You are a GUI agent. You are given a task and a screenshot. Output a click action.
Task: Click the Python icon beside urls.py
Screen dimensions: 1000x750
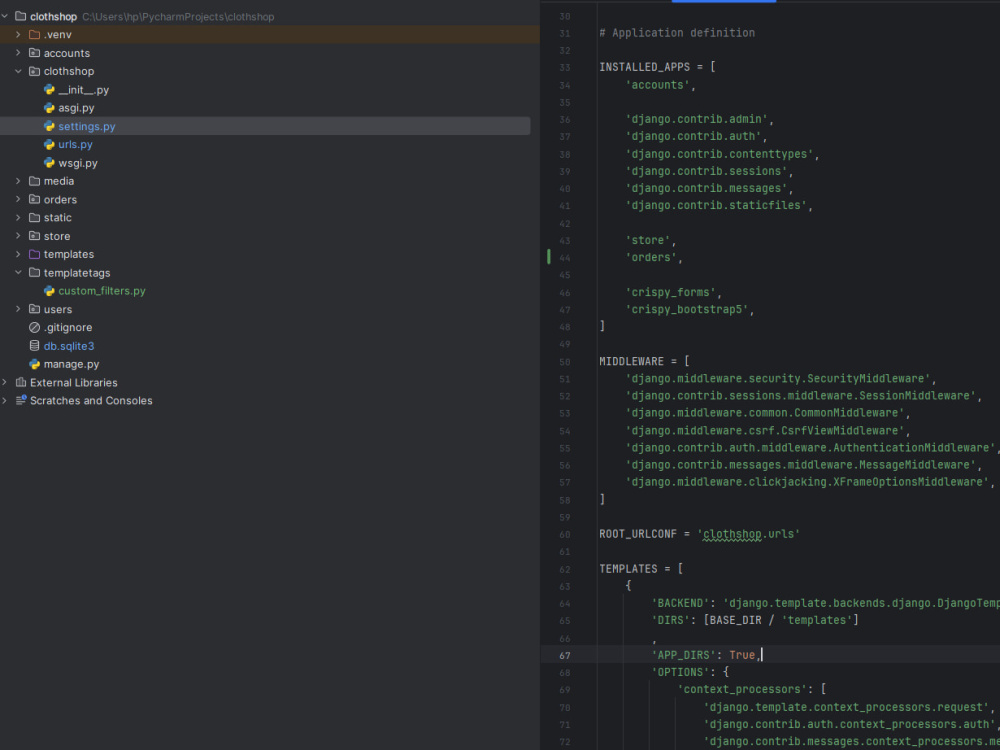coord(49,145)
